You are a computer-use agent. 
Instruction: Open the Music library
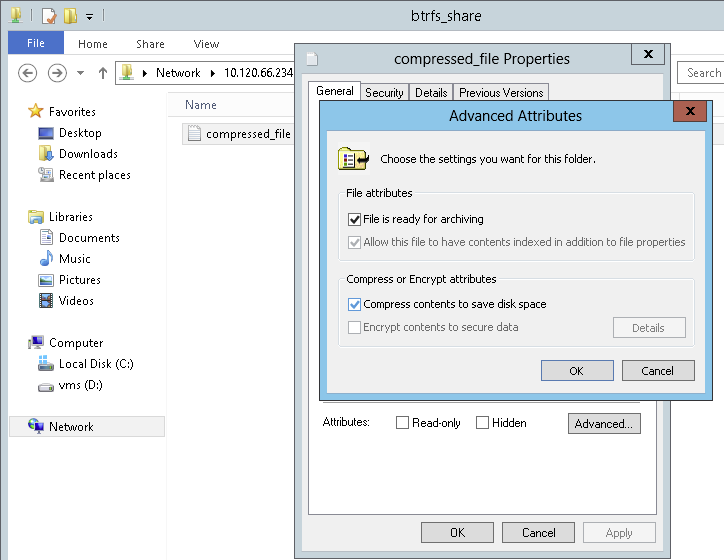(74, 259)
